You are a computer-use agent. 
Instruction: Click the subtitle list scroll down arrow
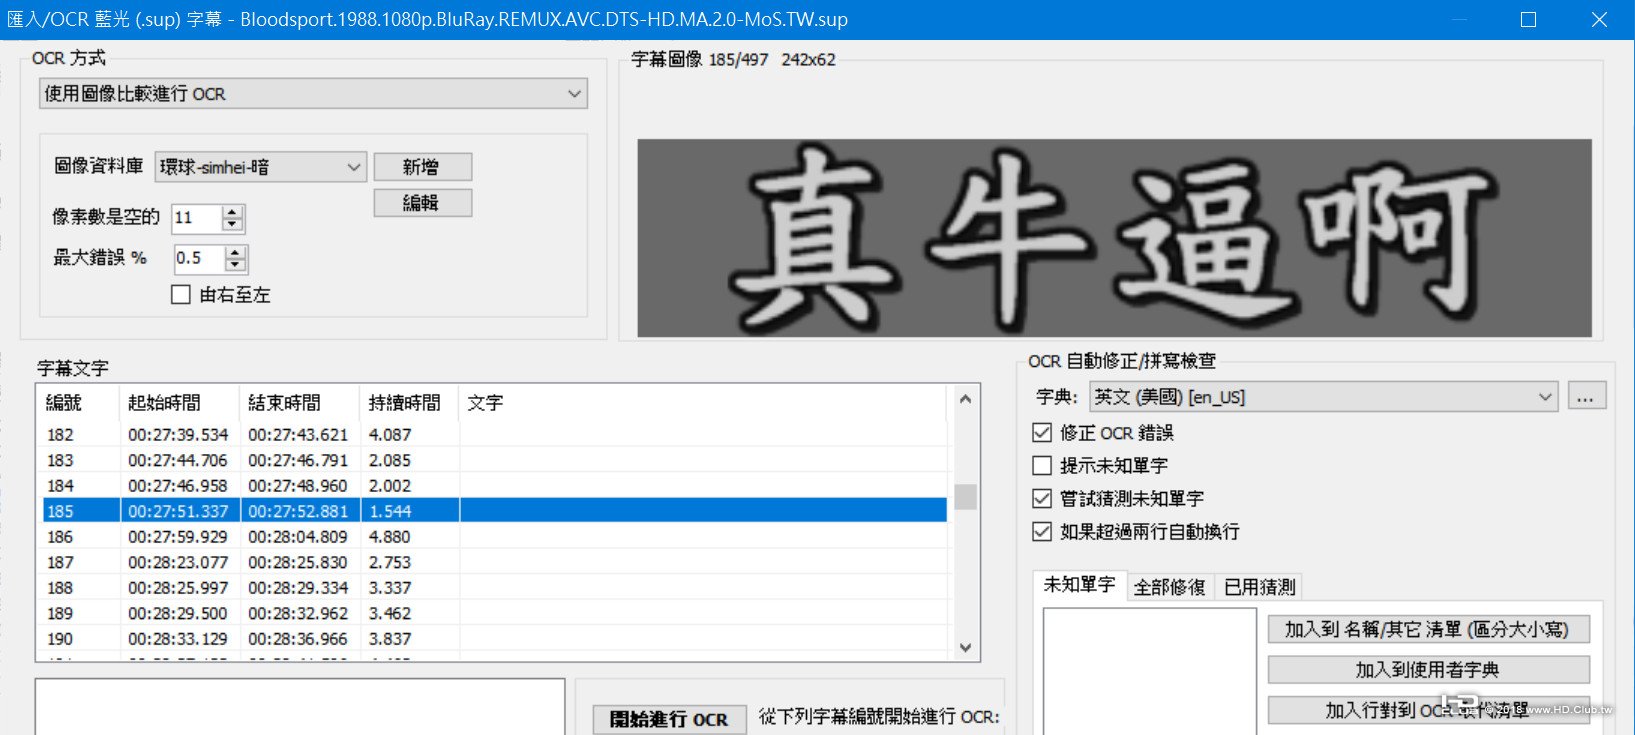965,648
